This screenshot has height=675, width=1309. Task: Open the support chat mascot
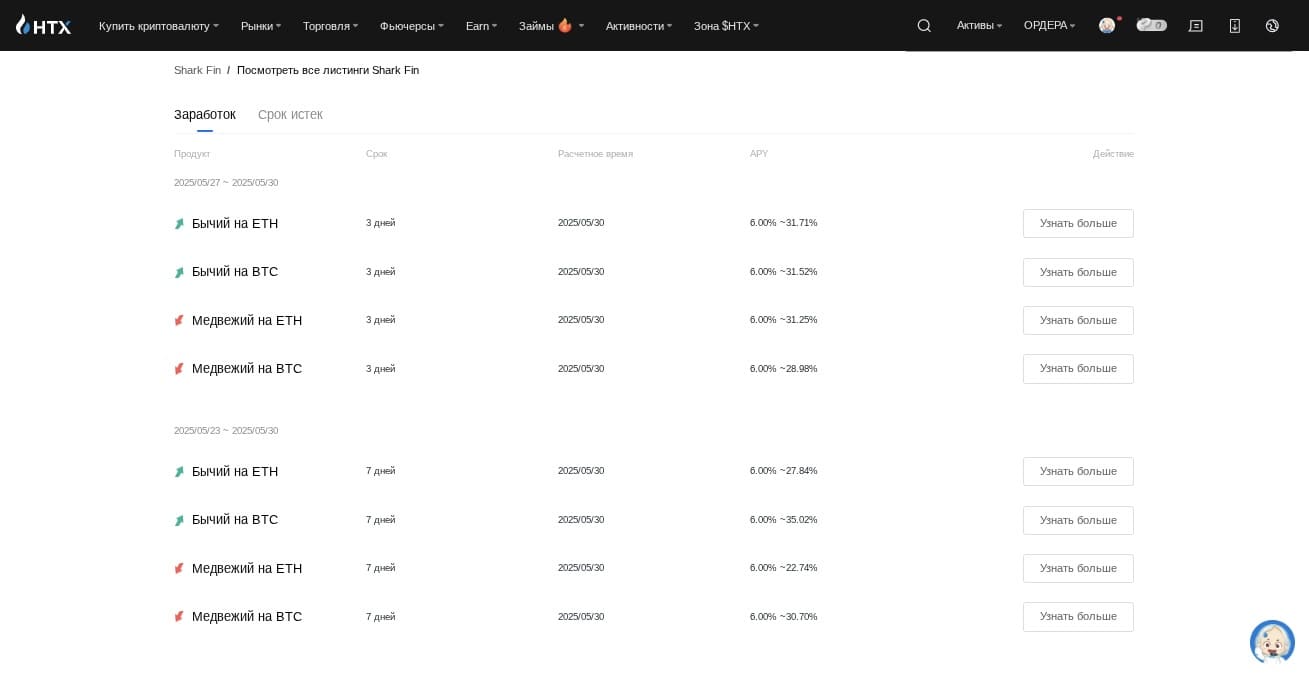point(1272,642)
